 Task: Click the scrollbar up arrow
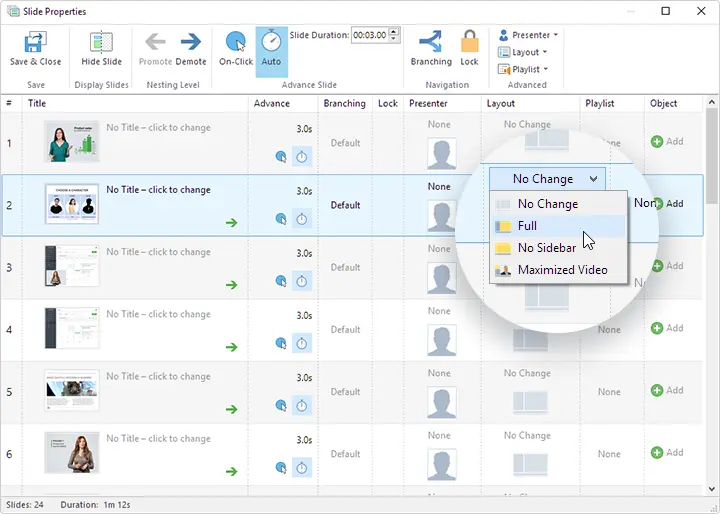712,102
